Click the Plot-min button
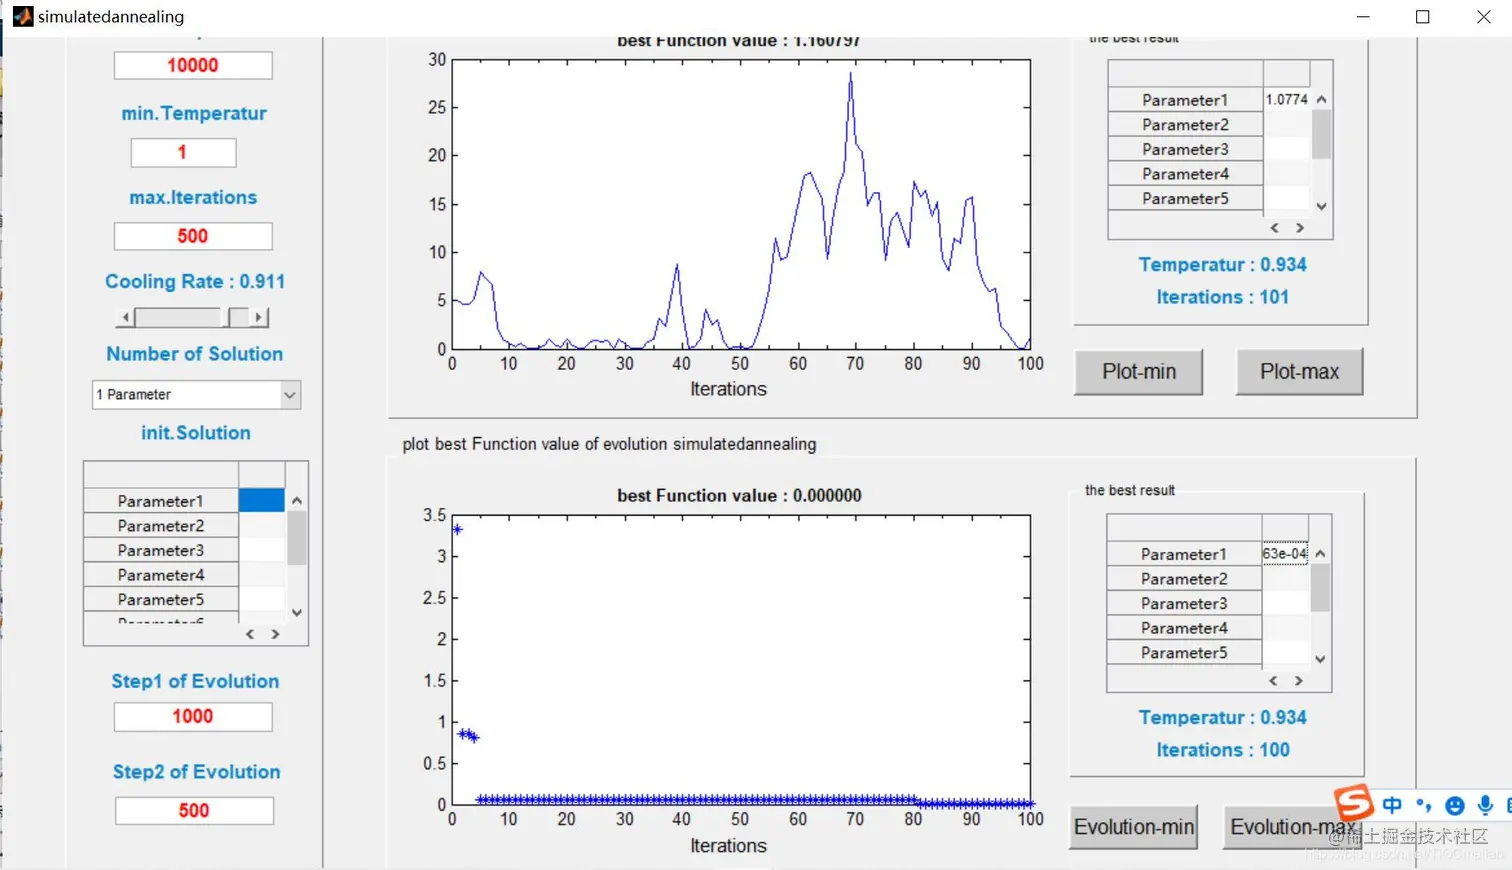This screenshot has height=870, width=1512. click(1139, 372)
